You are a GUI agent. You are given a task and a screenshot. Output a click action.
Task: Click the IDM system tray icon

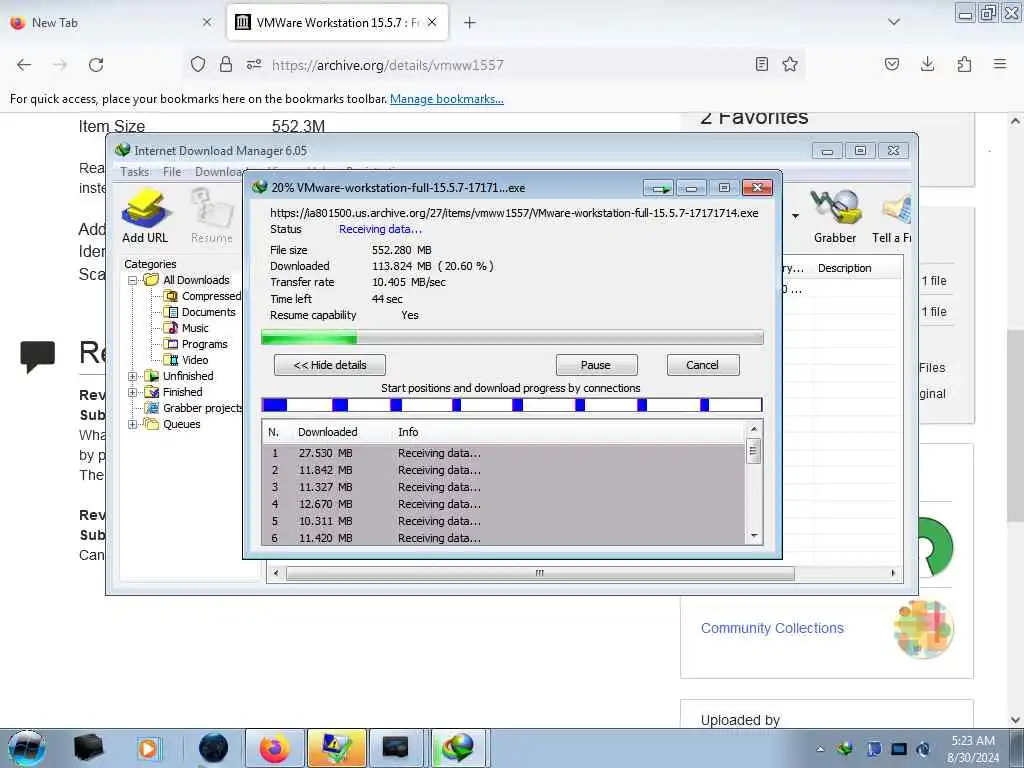846,749
